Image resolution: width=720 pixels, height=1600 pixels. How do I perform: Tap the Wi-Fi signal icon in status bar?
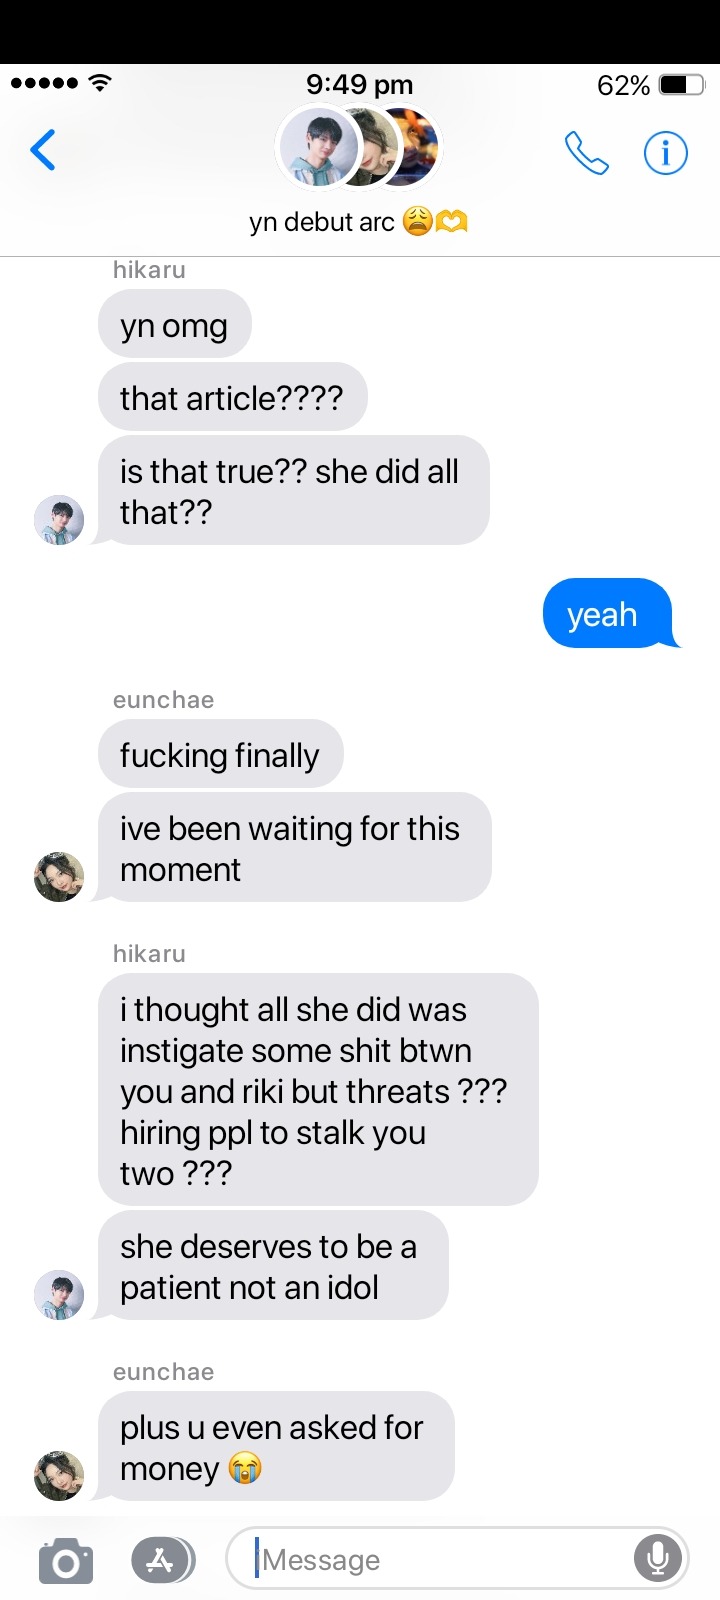click(x=99, y=83)
